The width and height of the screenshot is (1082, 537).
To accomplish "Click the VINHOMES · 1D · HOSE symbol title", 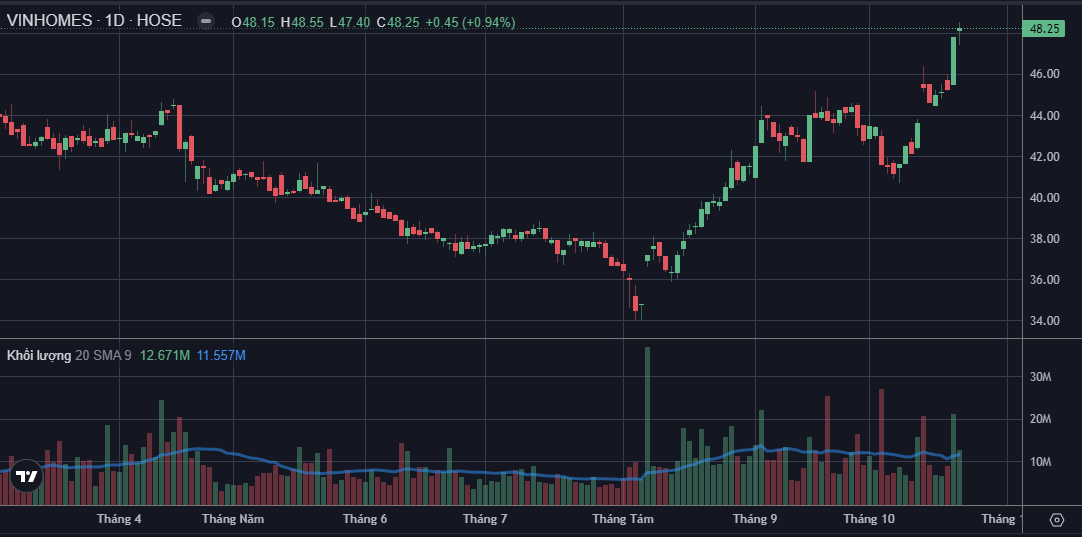I will [x=95, y=21].
